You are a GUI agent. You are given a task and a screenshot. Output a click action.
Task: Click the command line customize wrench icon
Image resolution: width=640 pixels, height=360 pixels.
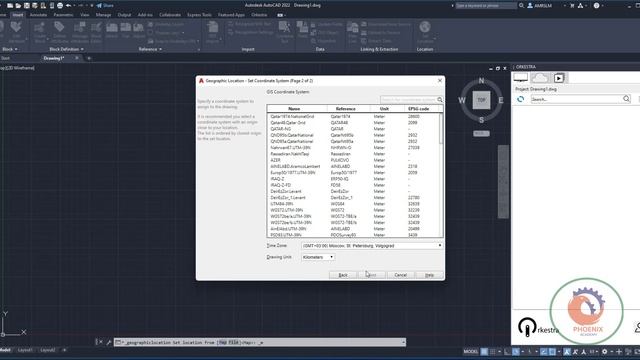pos(109,342)
